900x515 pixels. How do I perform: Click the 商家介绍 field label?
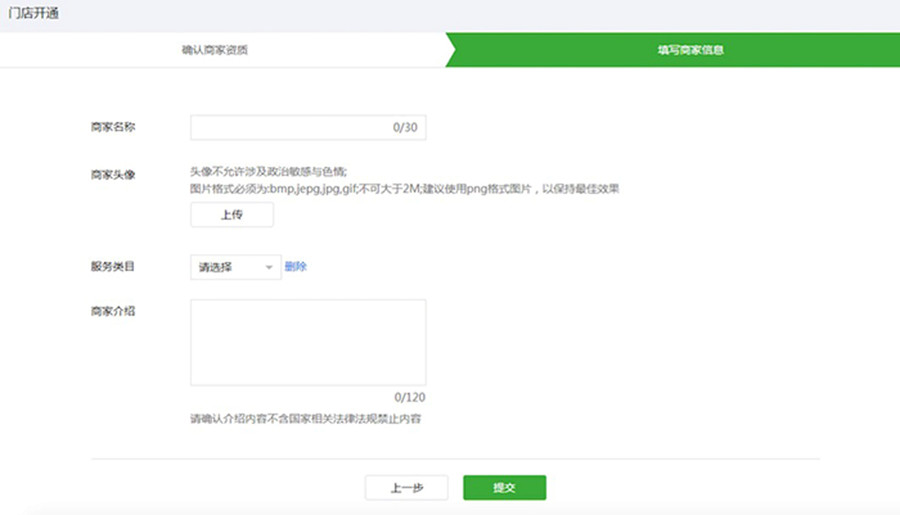pos(112,311)
